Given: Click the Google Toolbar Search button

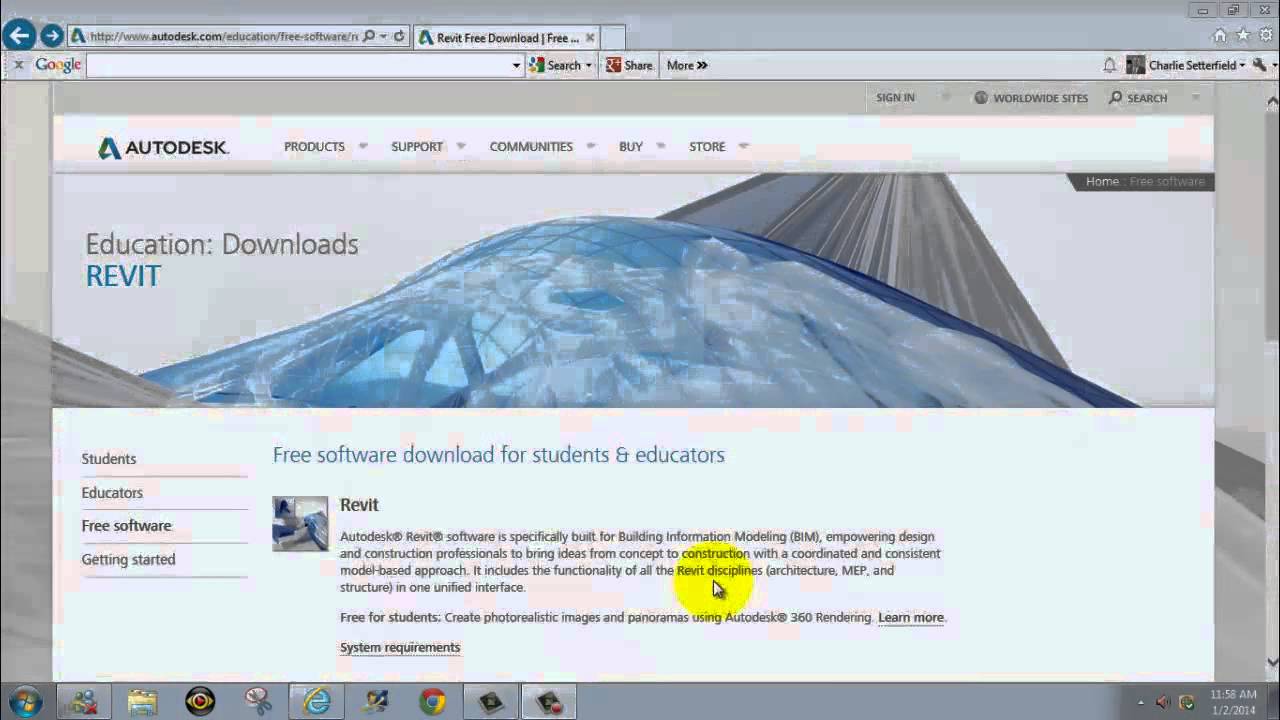Looking at the screenshot, I should (x=555, y=65).
